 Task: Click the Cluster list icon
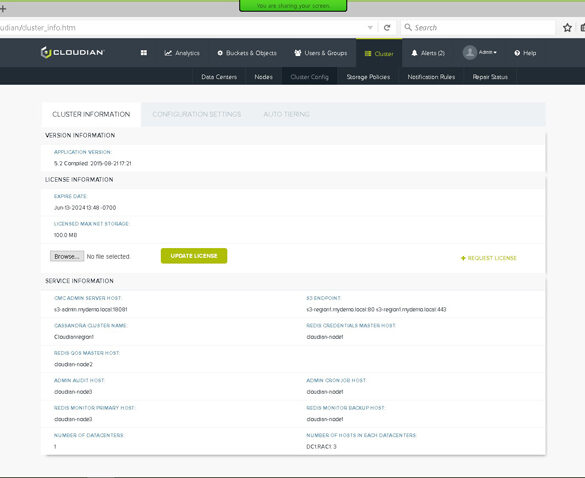[368, 54]
